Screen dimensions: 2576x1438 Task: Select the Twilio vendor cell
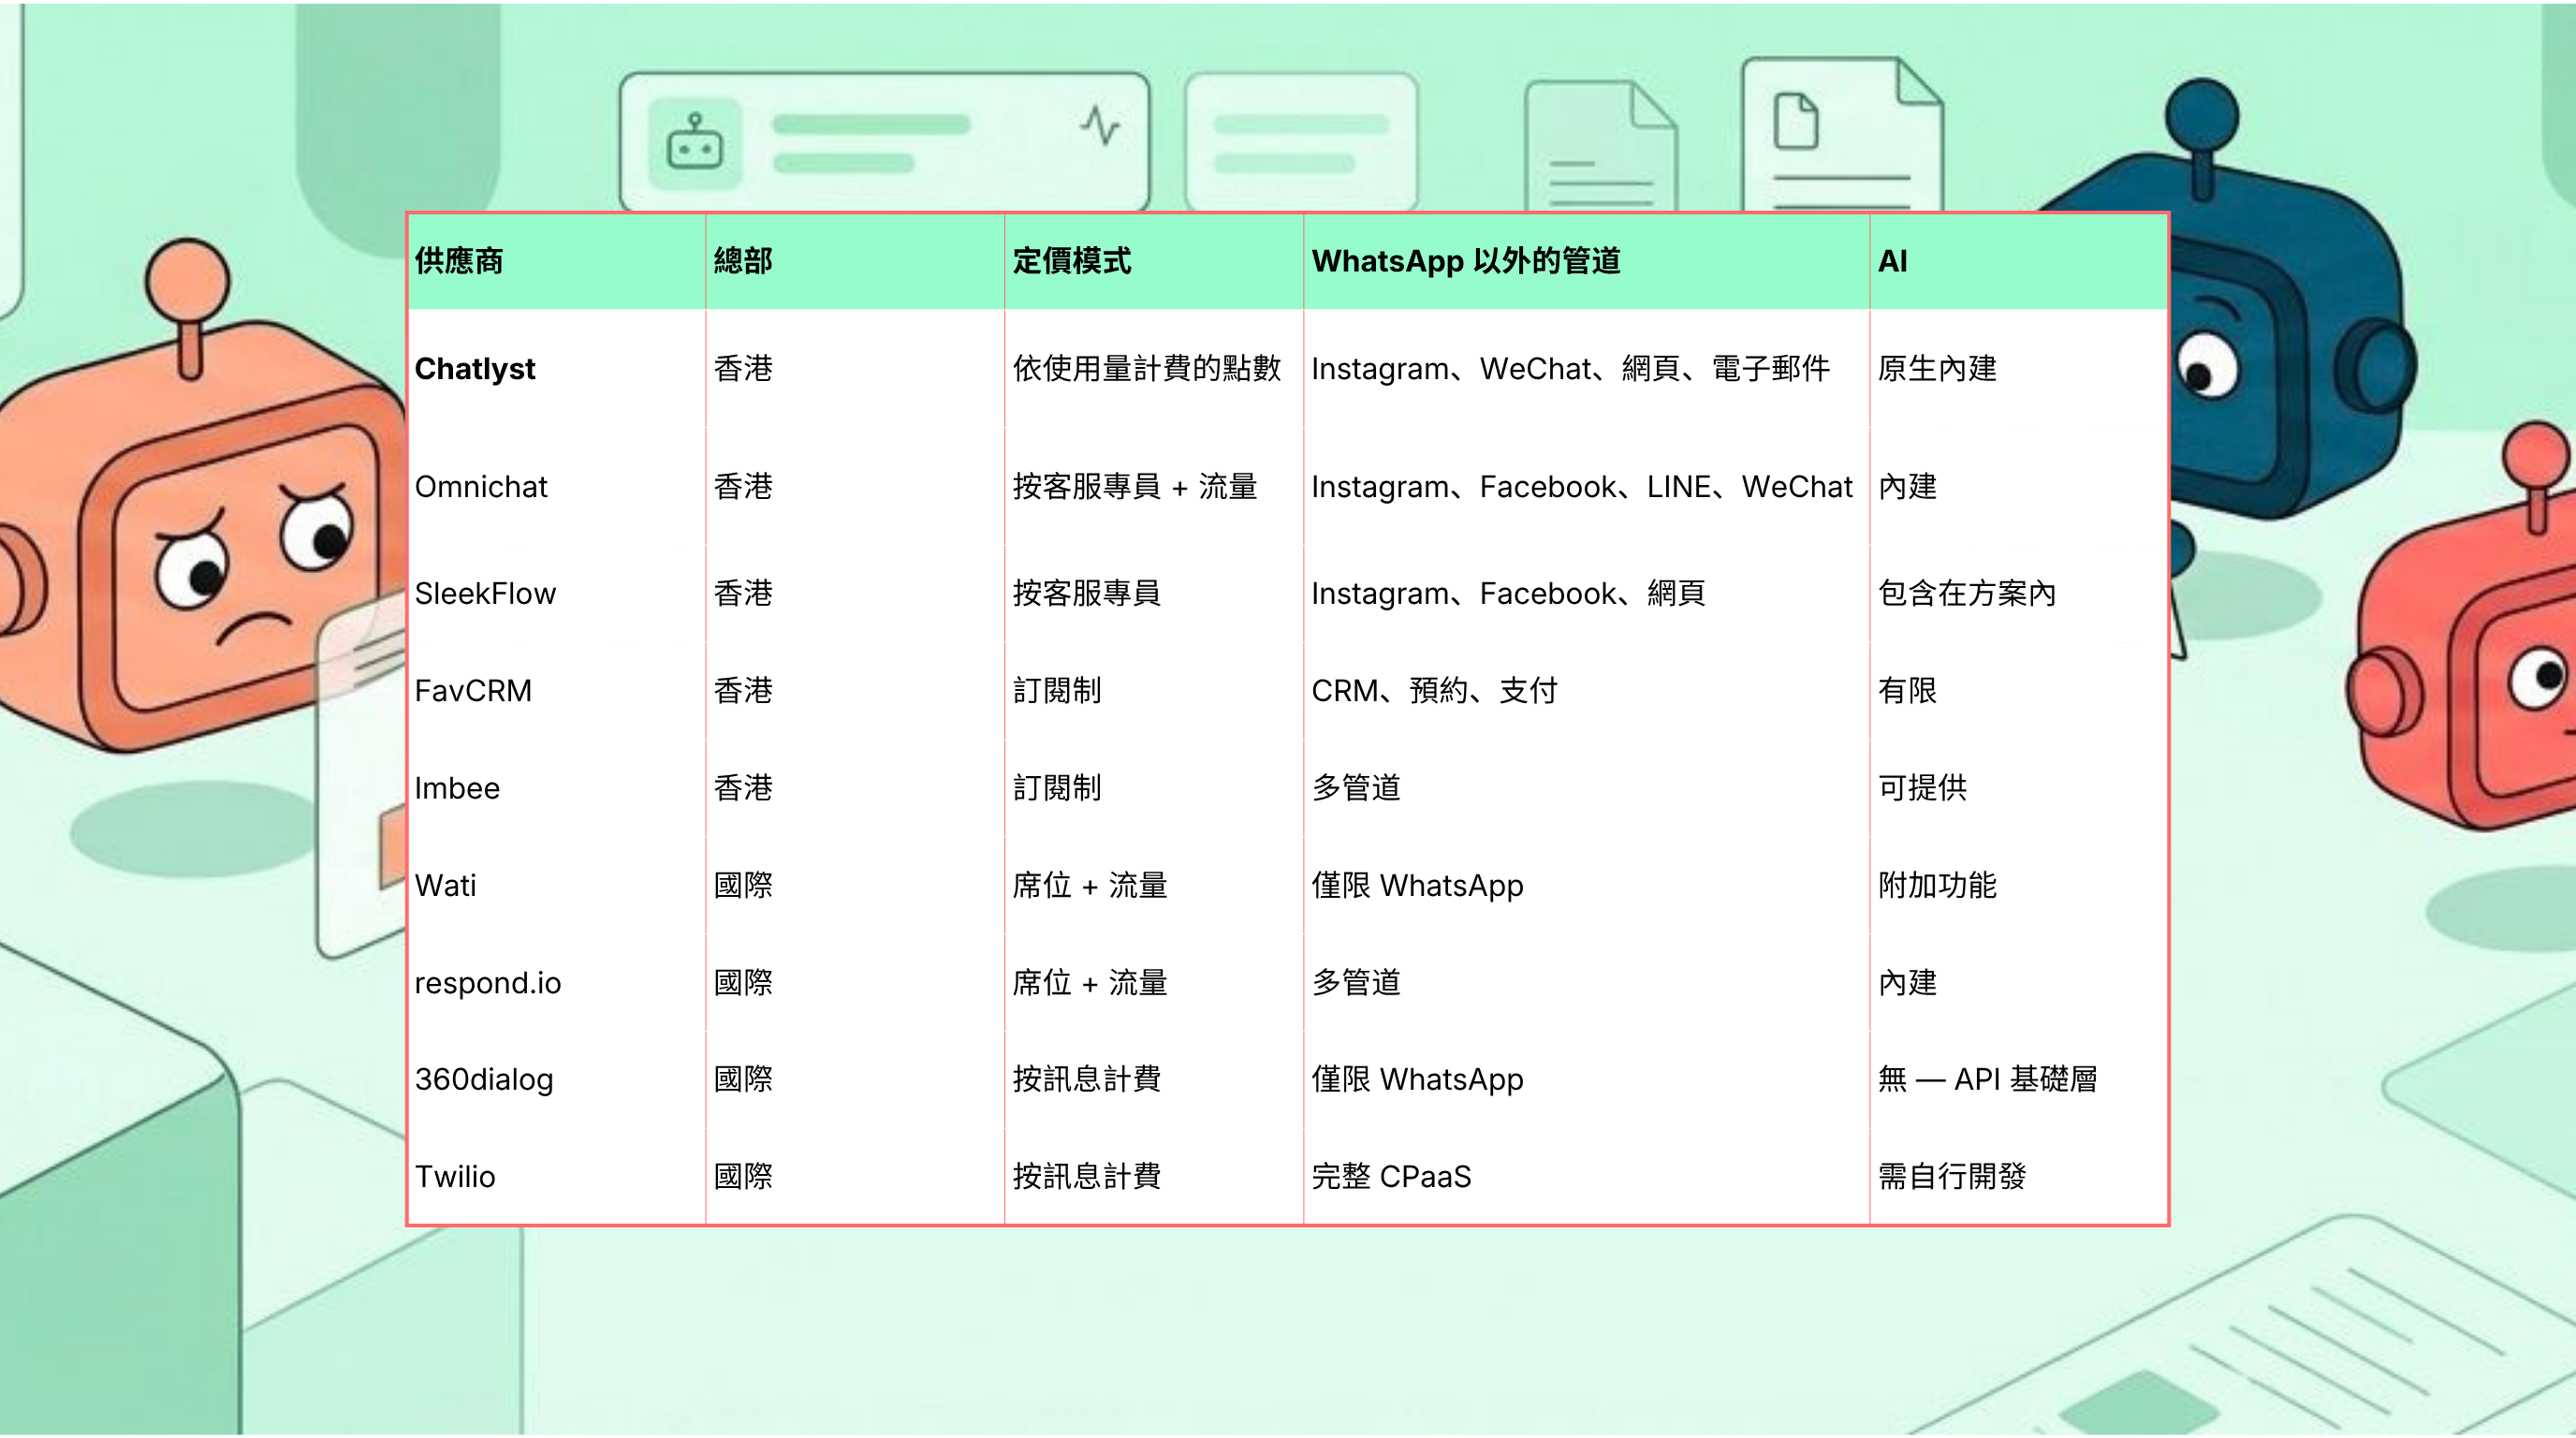556,1176
